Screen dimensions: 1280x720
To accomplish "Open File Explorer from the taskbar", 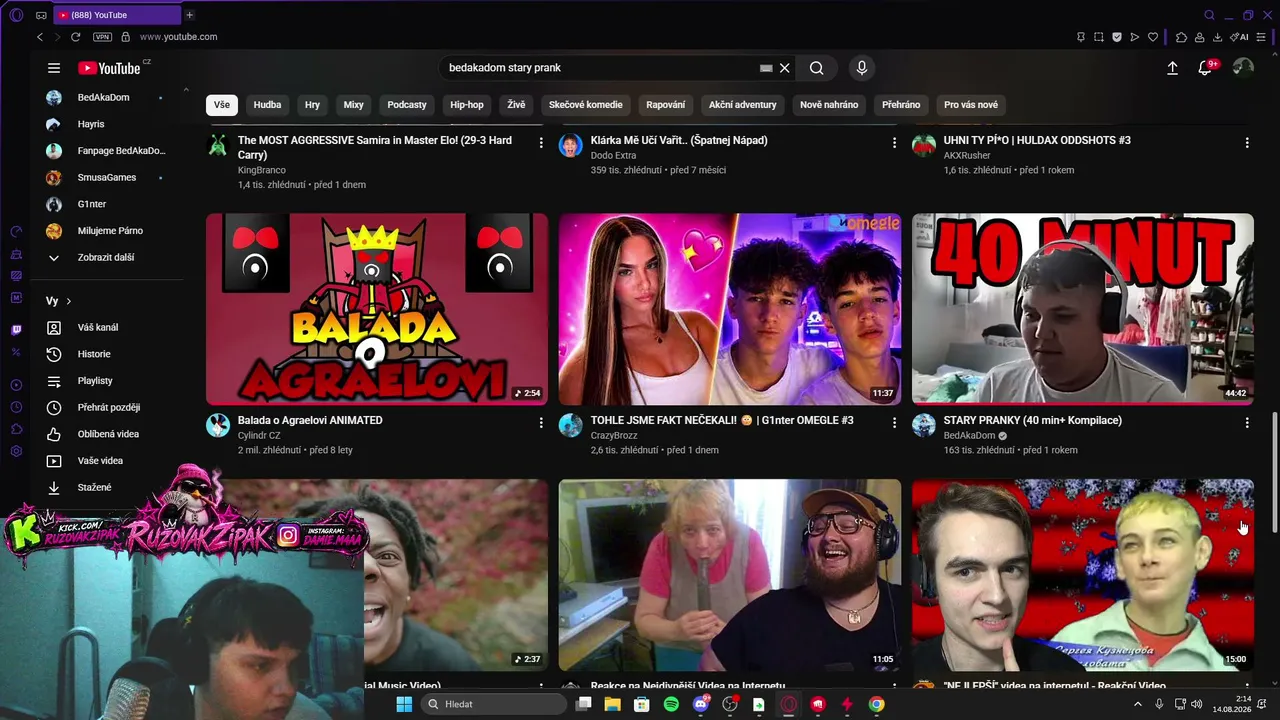I will click(612, 704).
